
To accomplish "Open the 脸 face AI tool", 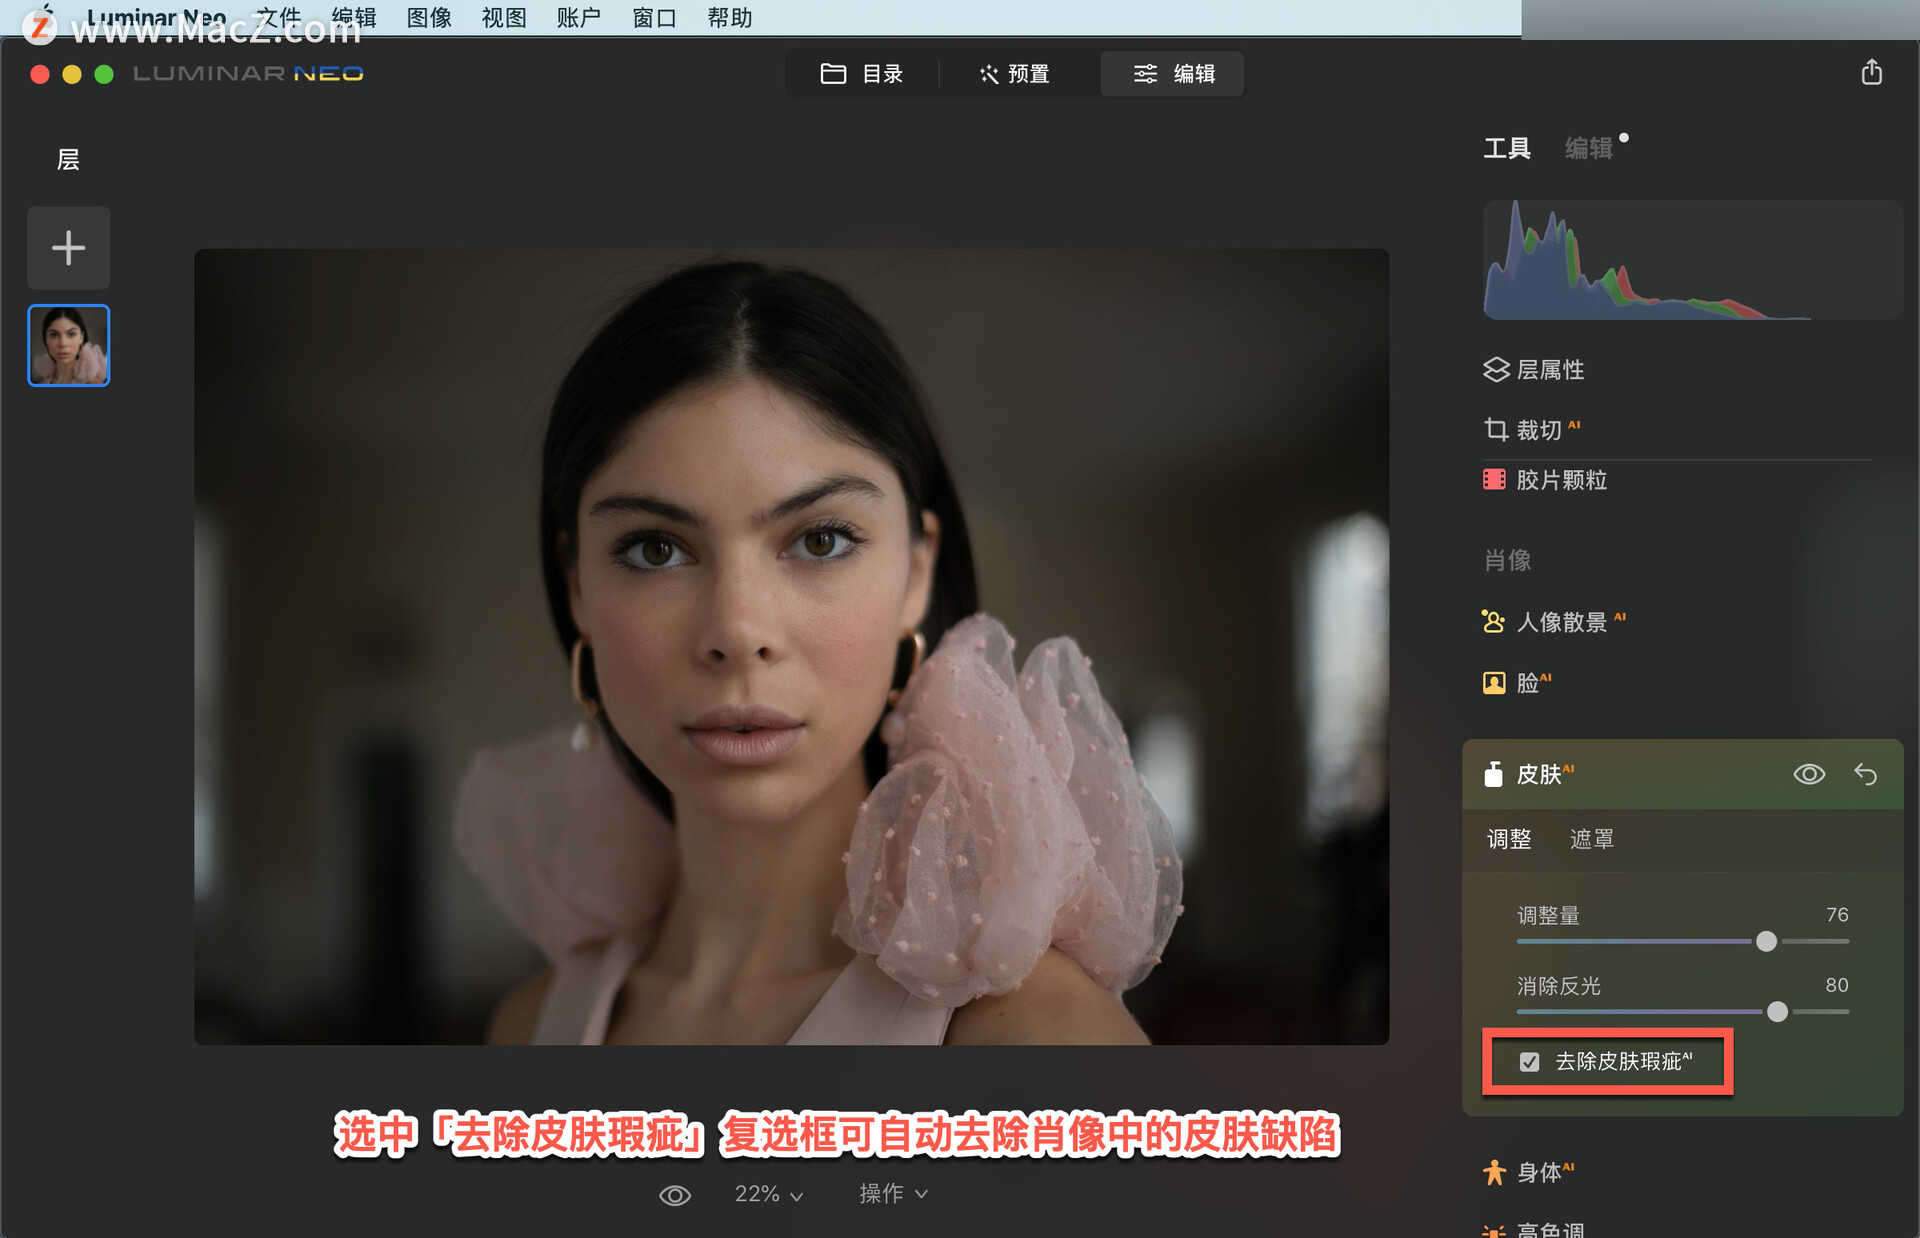I will (x=1516, y=683).
